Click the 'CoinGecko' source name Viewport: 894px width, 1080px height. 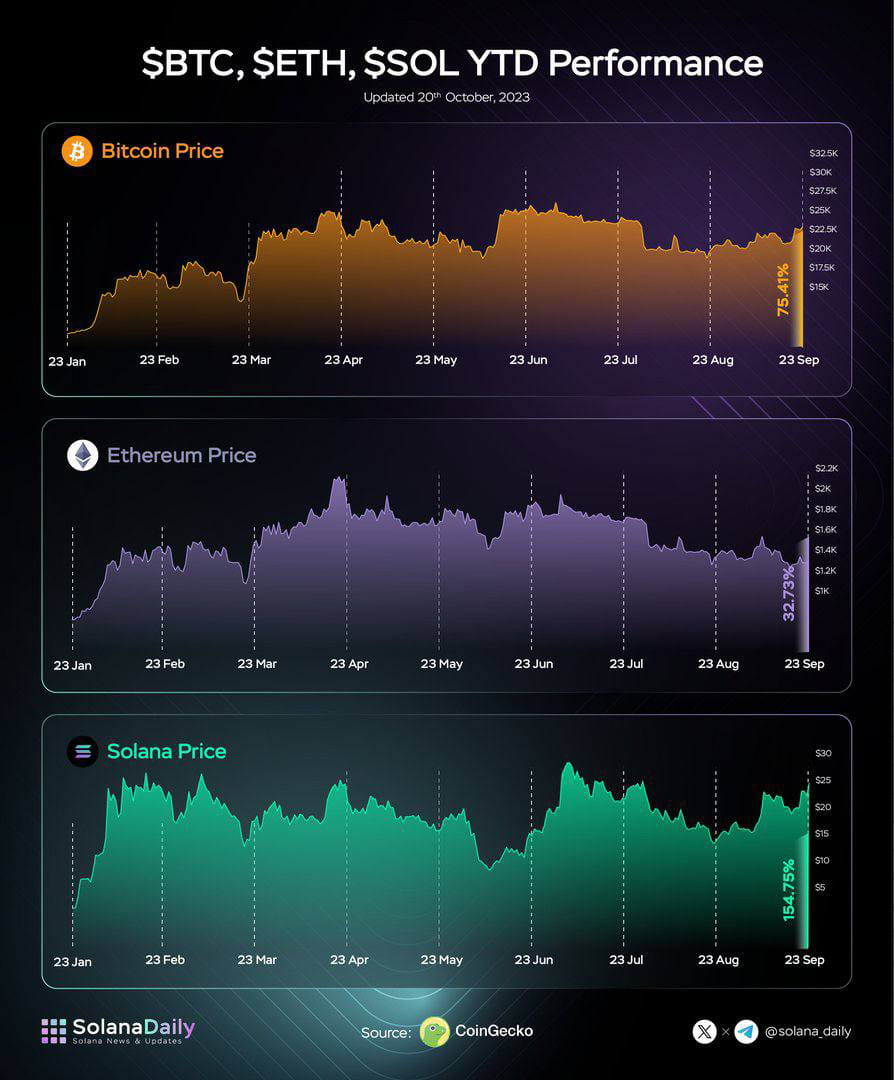(494, 1031)
